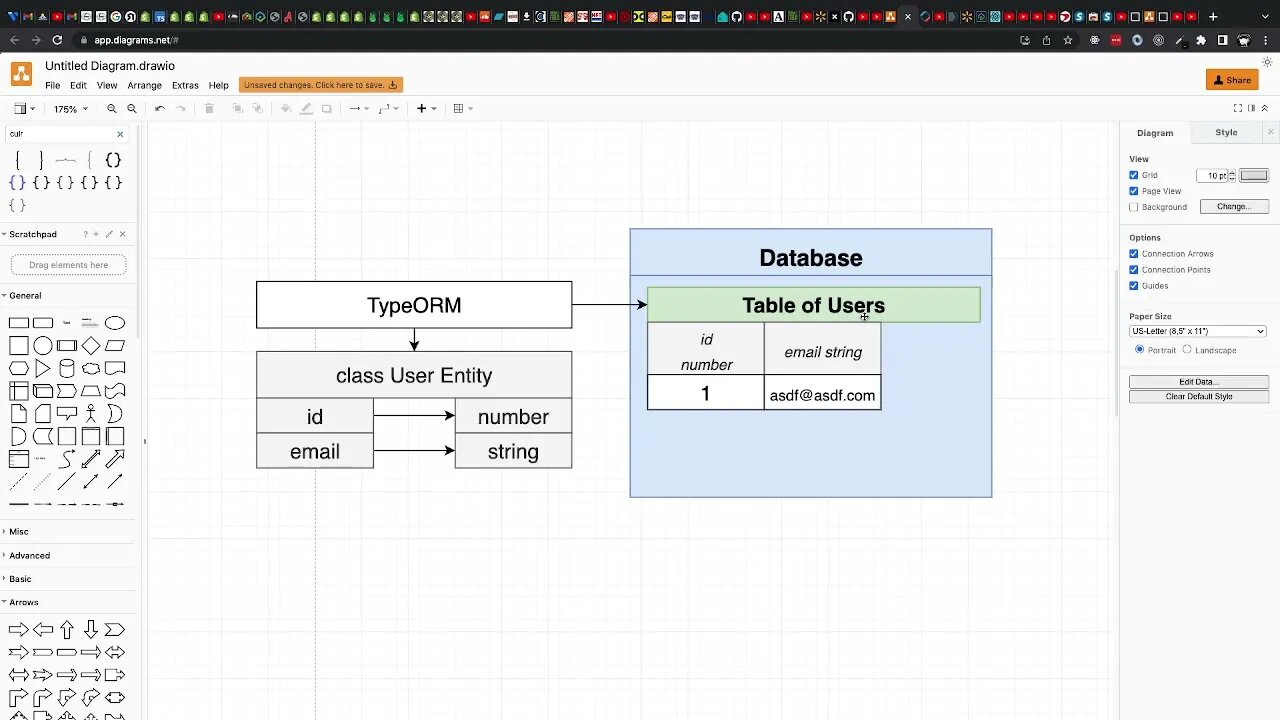
Task: Click the line color pencil icon
Action: coord(306,108)
